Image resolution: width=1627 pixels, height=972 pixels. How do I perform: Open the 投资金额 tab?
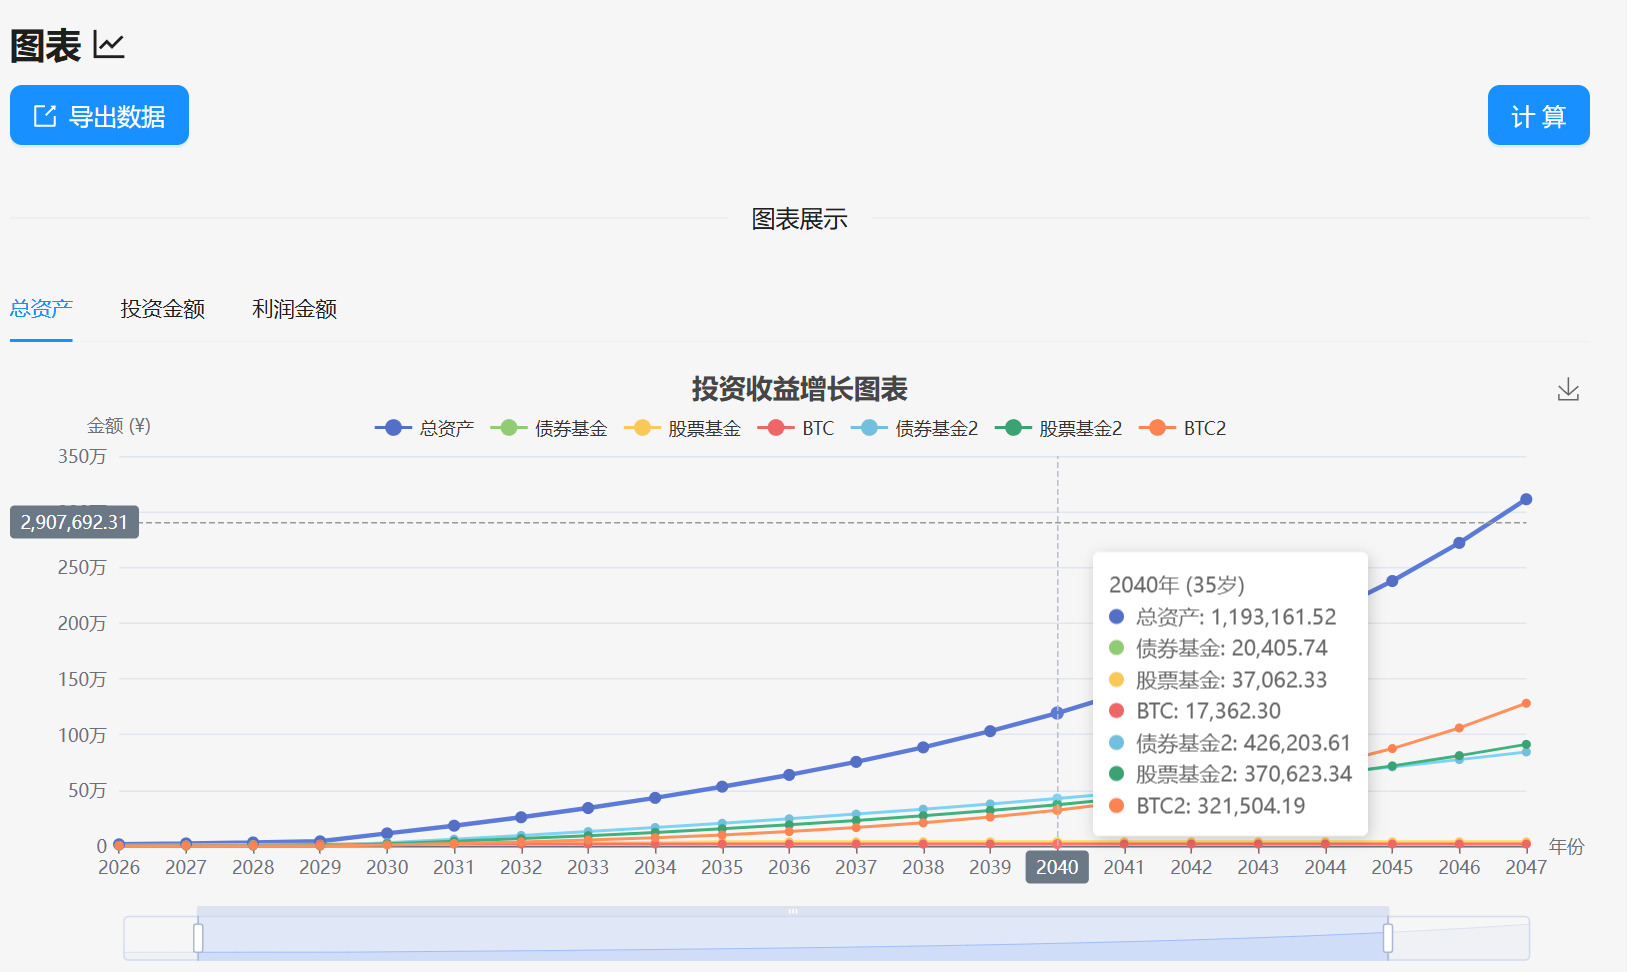click(x=163, y=308)
